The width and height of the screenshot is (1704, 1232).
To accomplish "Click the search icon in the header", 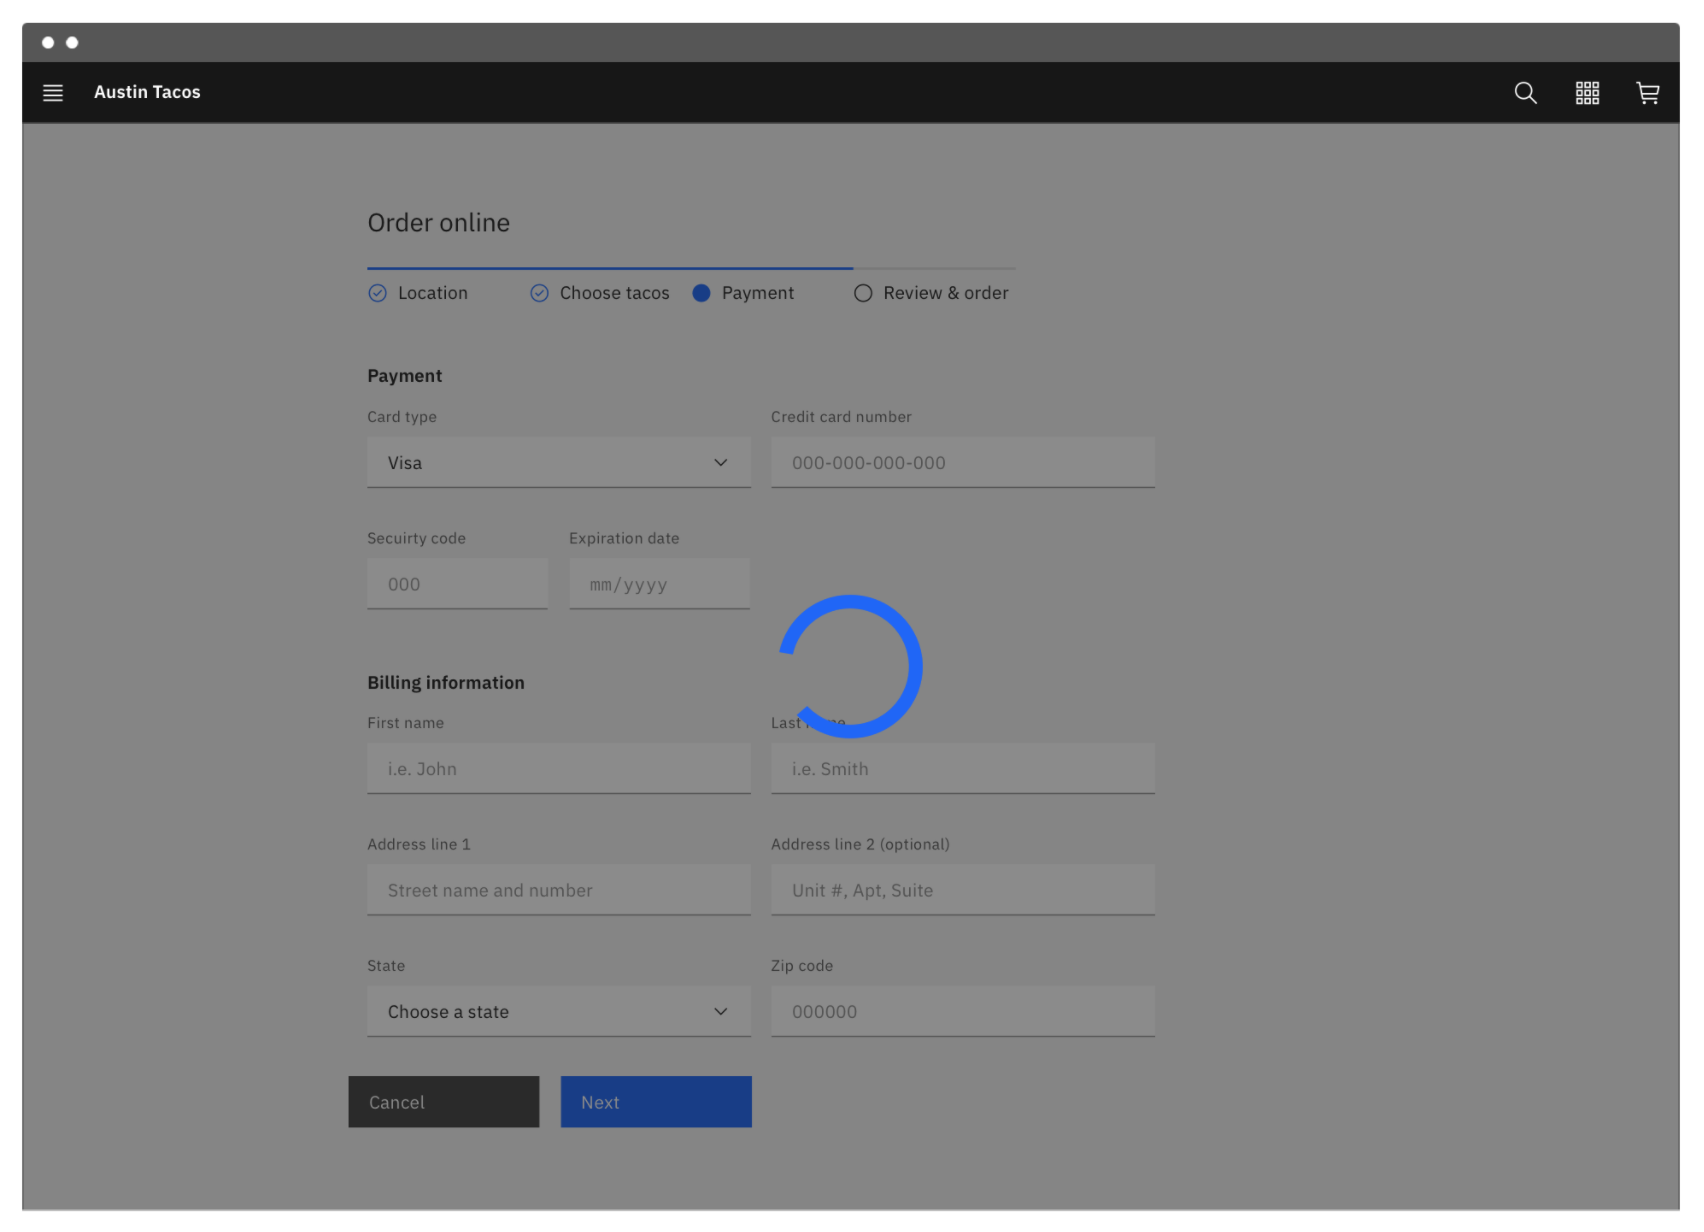I will (1524, 92).
